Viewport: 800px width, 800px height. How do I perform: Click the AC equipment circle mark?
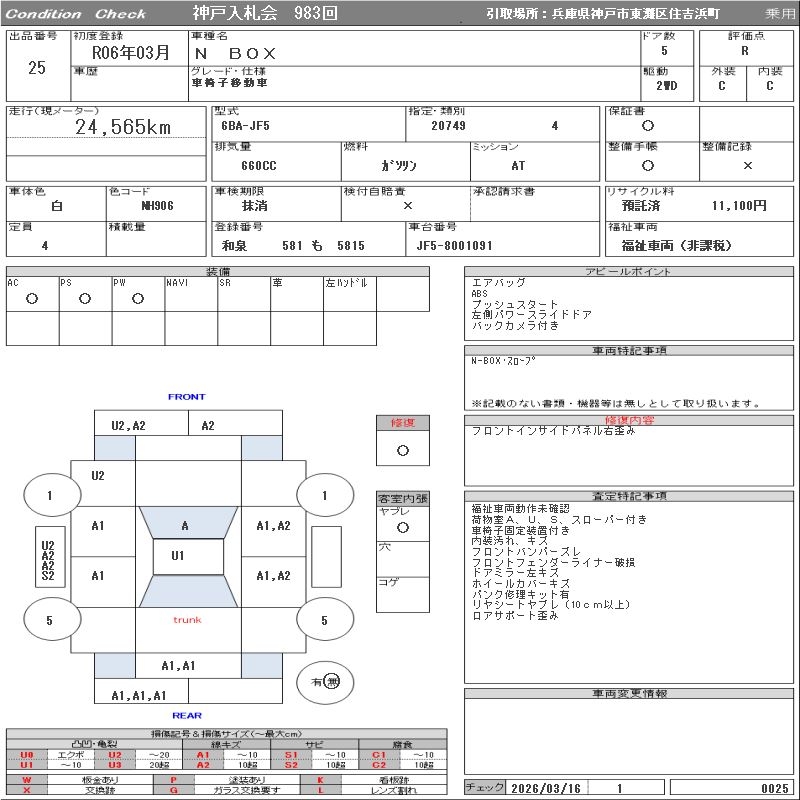(x=32, y=298)
